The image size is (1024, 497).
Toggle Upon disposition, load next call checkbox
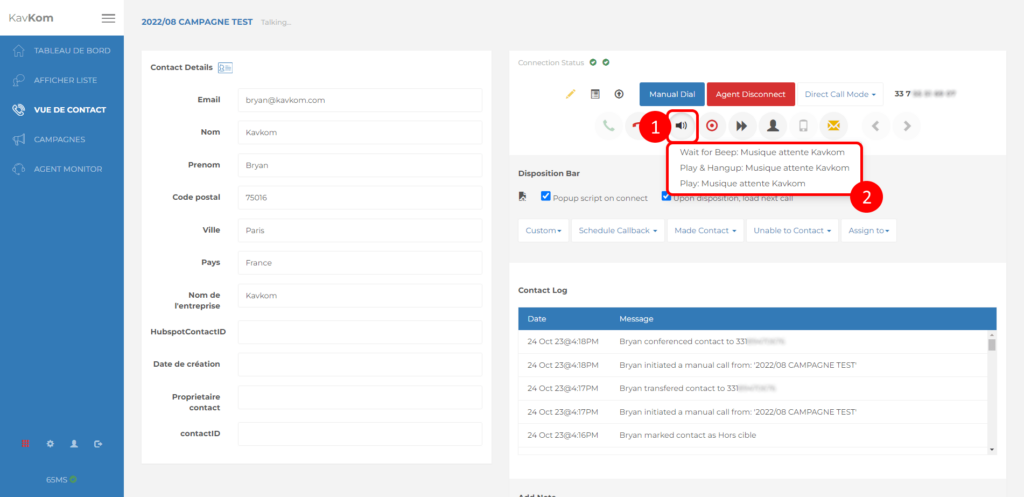666,197
